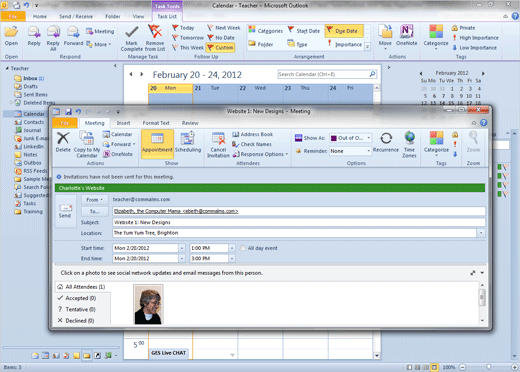
Task: Flag task for Today
Action: coord(183,28)
